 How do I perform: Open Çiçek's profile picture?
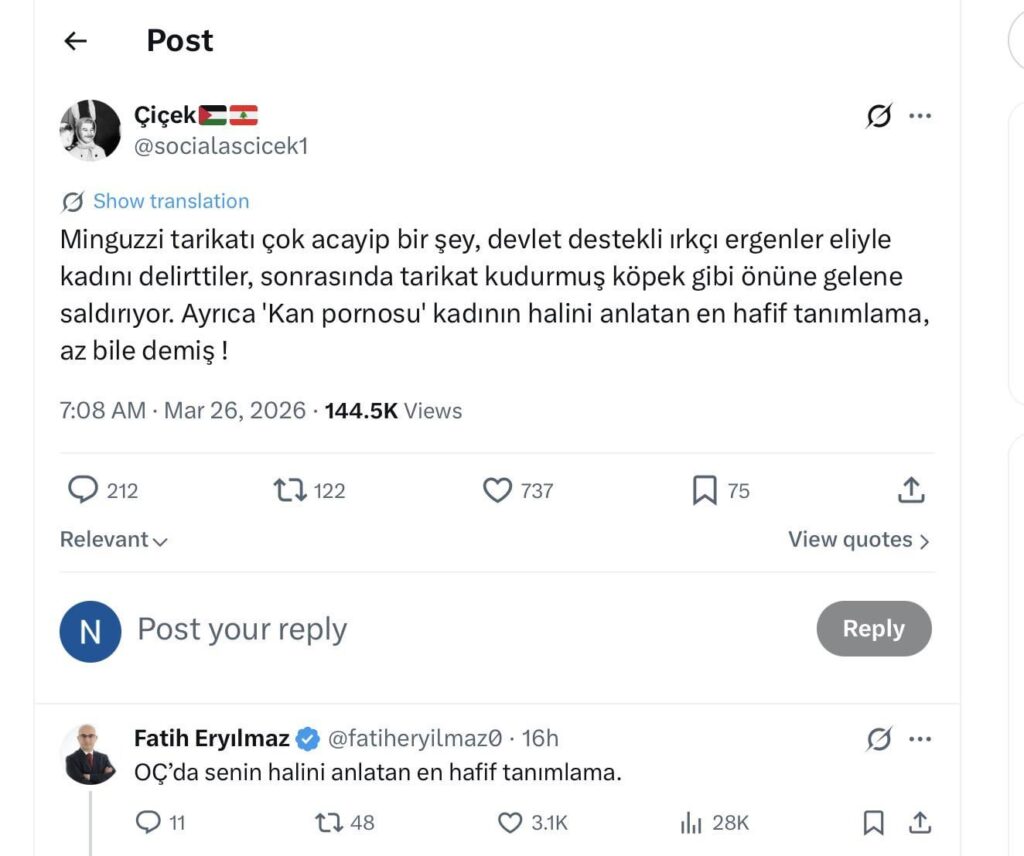point(89,131)
